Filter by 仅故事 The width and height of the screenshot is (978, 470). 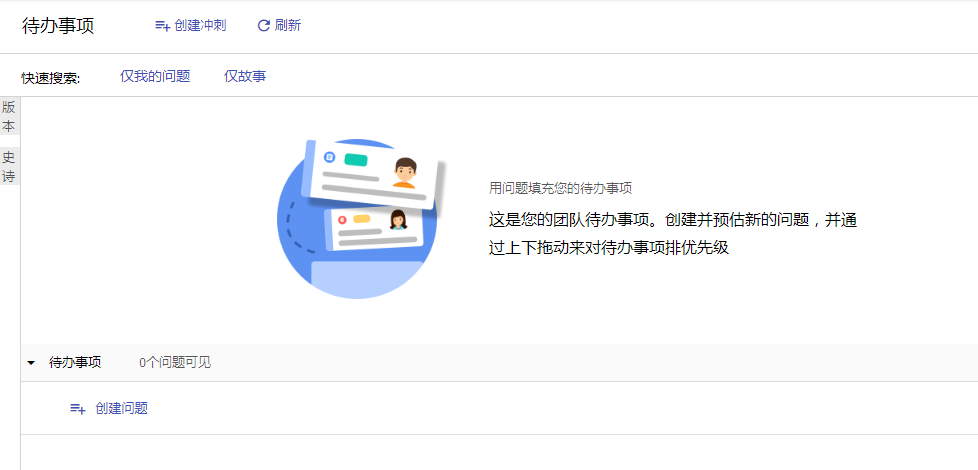245,77
